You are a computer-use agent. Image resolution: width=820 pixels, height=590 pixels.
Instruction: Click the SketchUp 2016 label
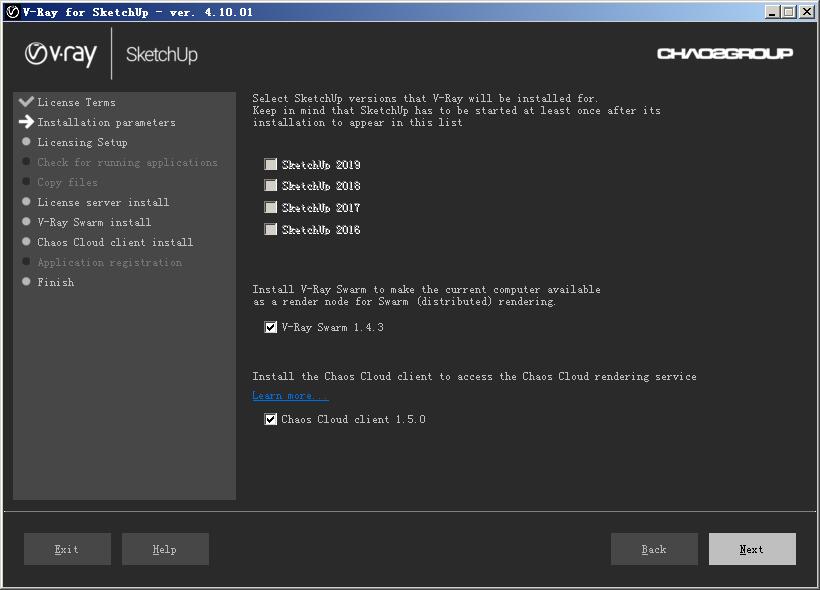[x=321, y=230]
